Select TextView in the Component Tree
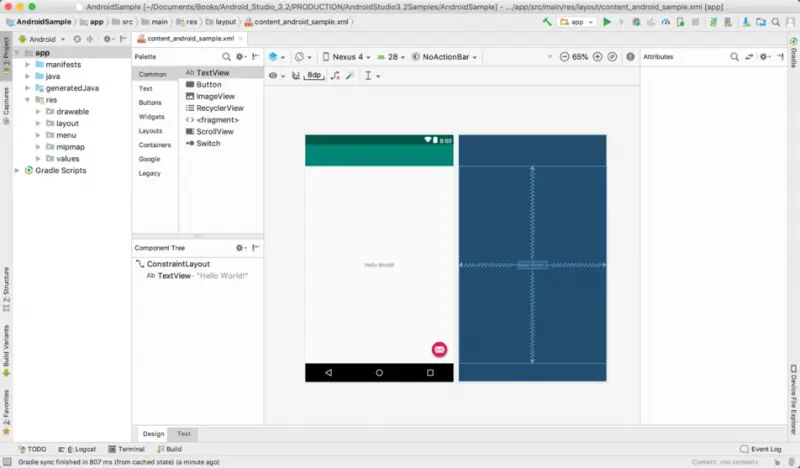This screenshot has width=800, height=468. [174, 275]
